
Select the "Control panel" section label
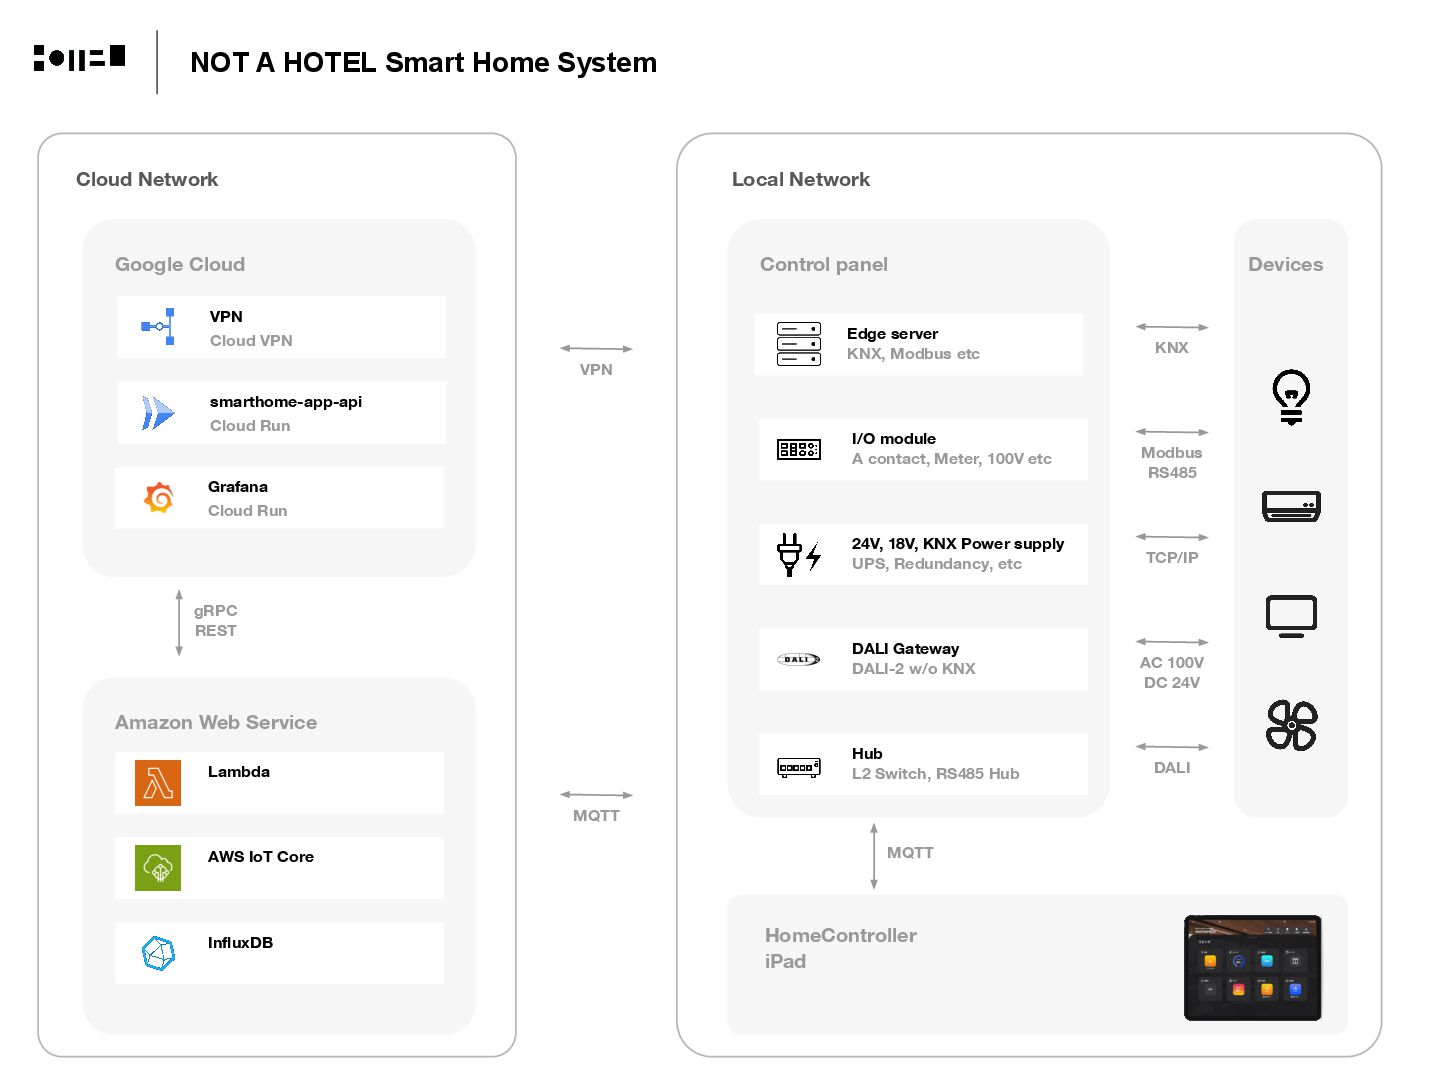click(x=824, y=264)
